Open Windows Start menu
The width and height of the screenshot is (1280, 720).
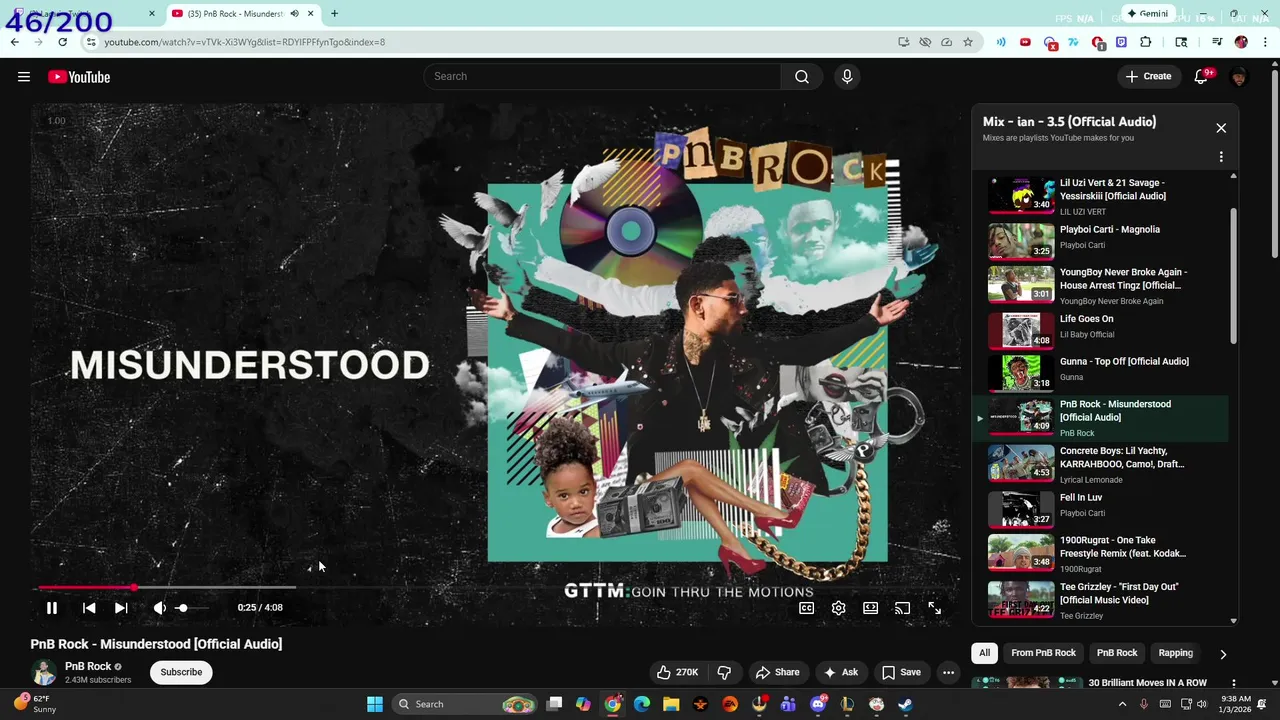coord(374,704)
